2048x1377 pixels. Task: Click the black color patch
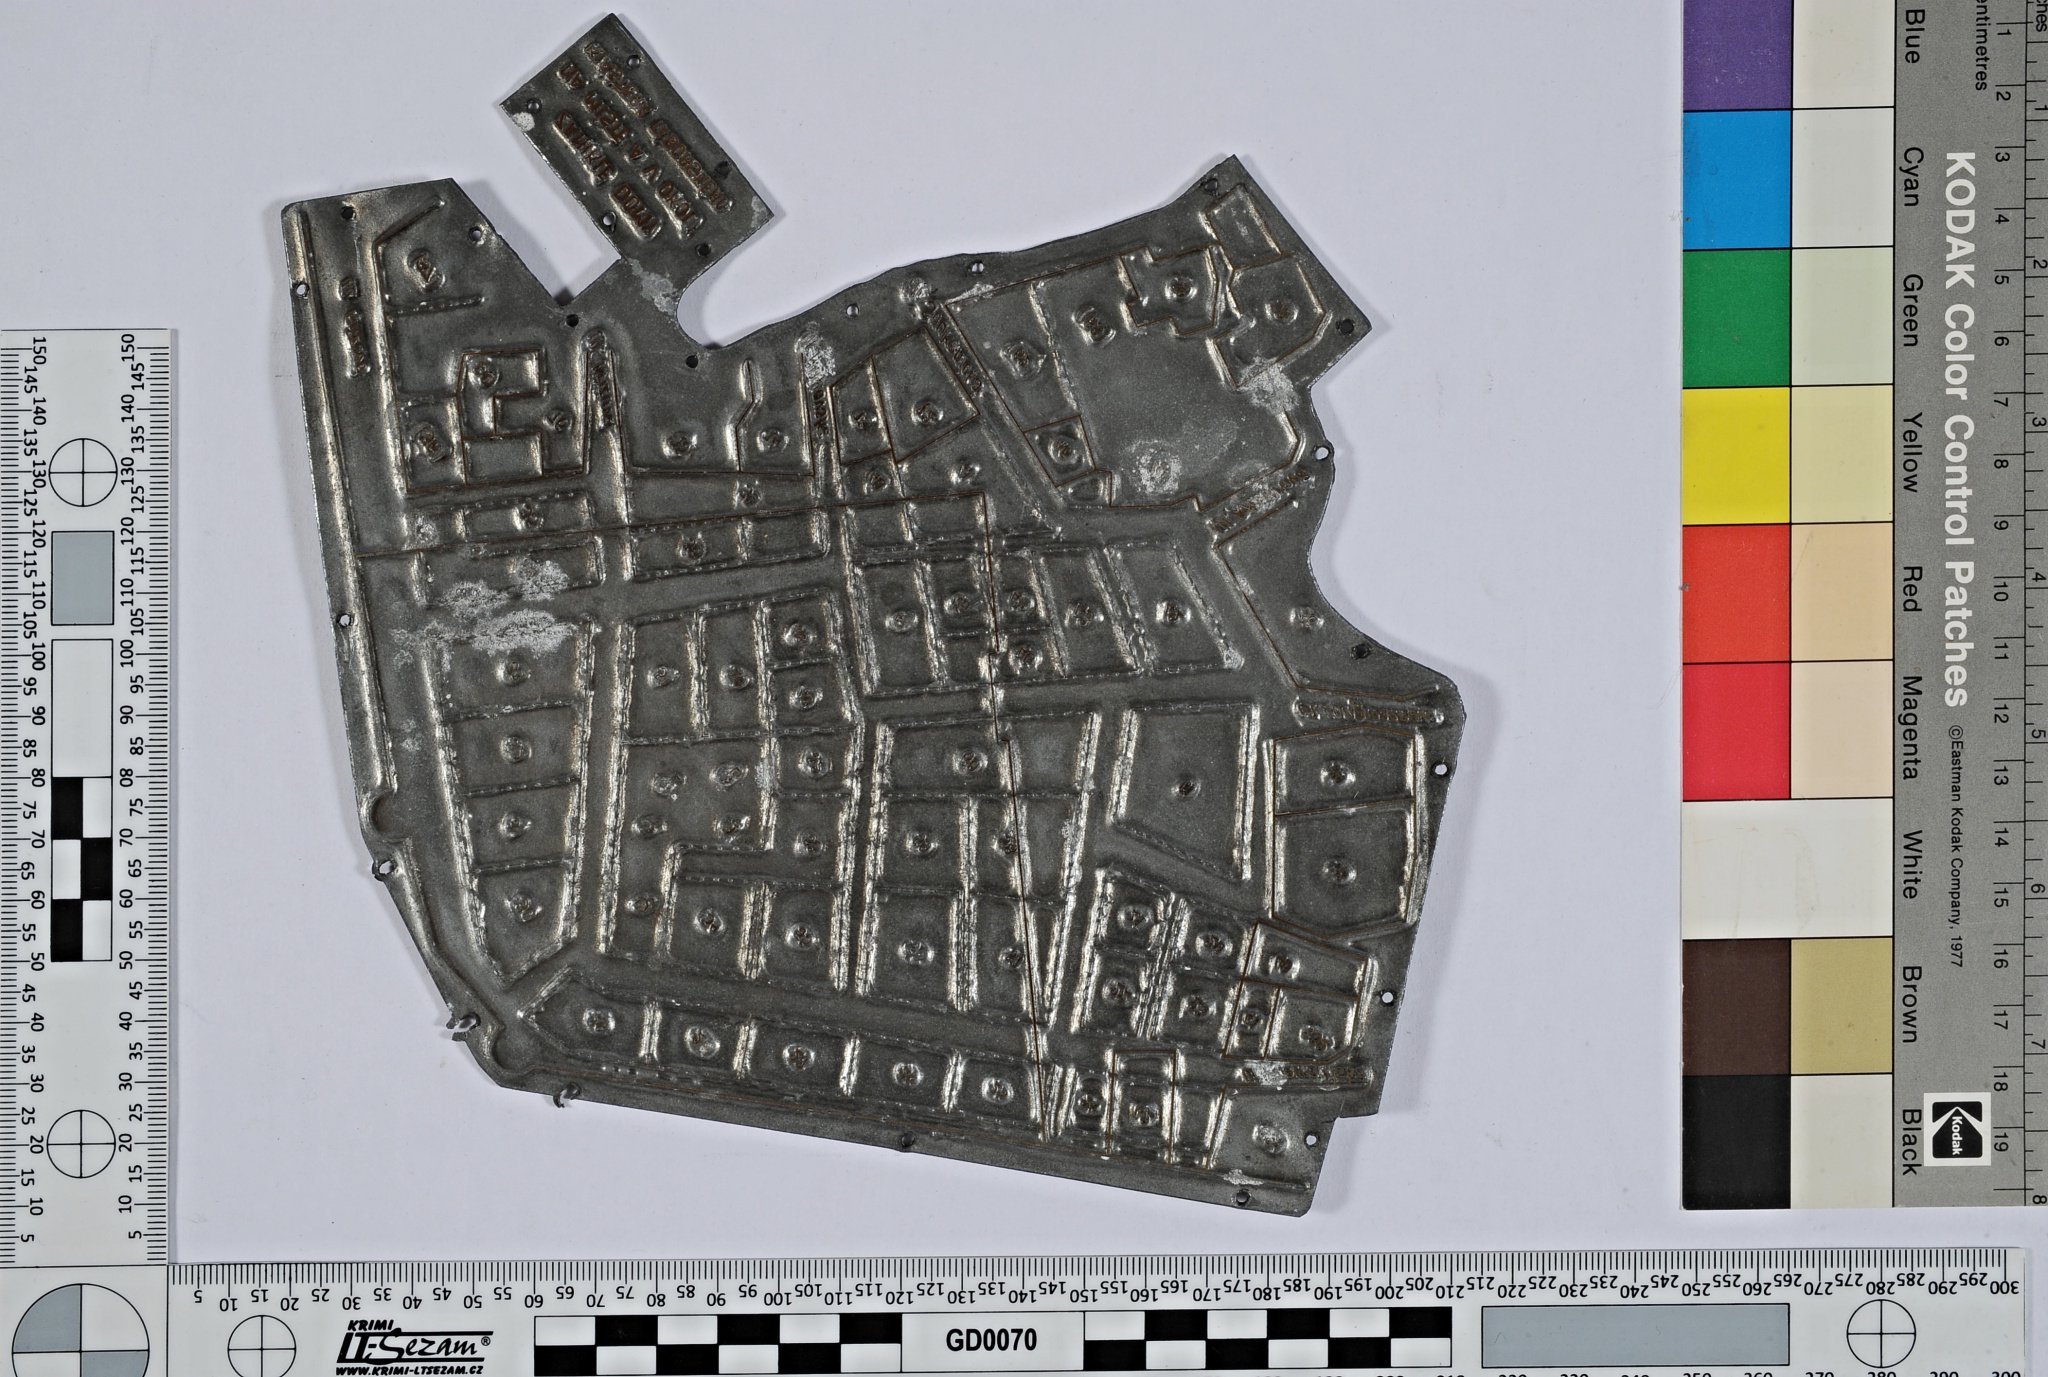[1735, 1142]
